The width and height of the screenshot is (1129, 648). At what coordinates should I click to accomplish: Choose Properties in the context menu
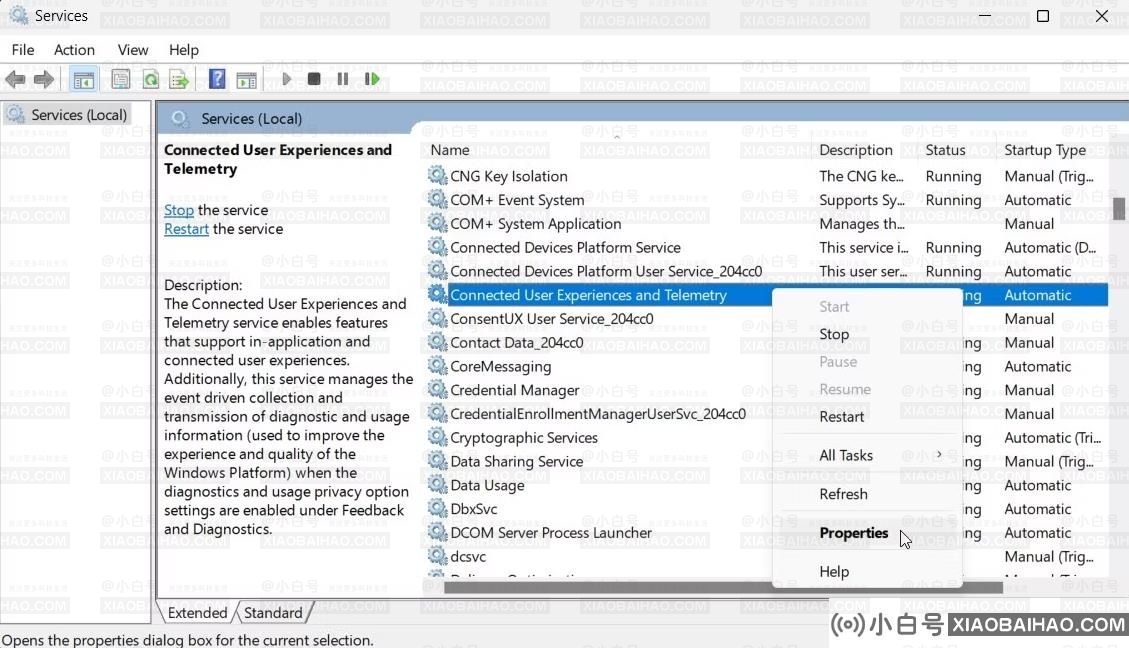[867, 533]
